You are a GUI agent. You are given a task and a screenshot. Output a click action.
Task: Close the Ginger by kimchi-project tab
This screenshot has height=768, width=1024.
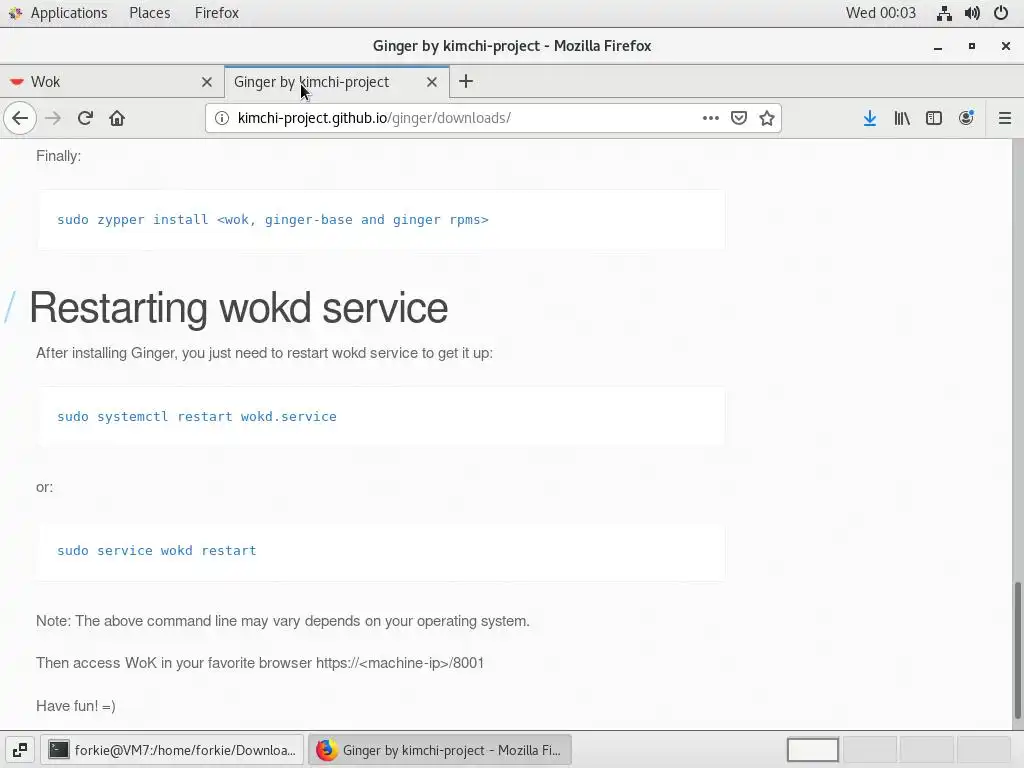tap(432, 82)
